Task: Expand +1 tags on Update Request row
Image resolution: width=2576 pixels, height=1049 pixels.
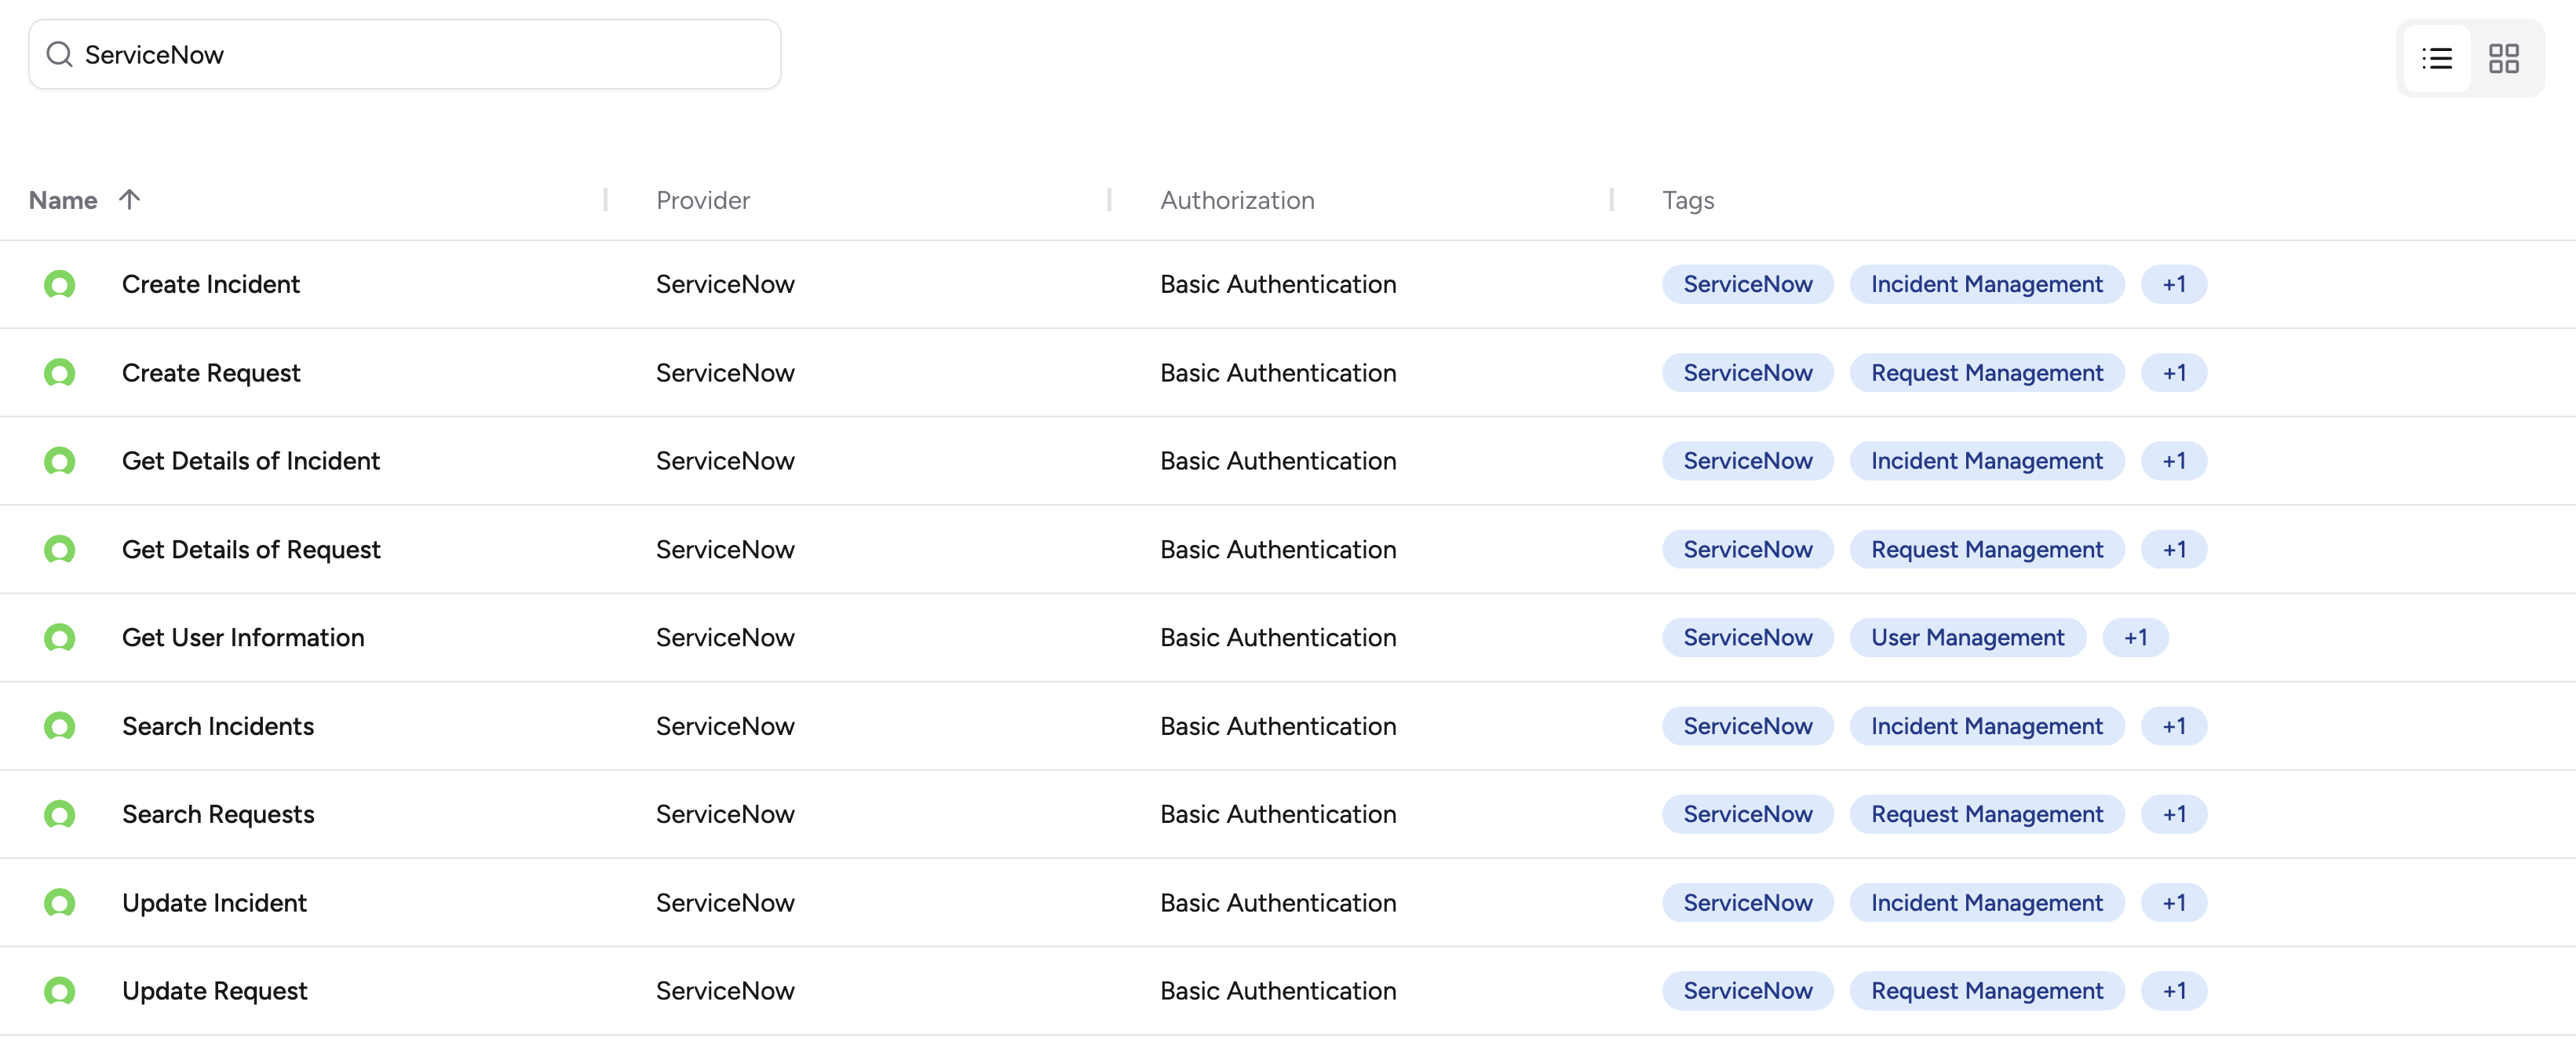Action: coord(2174,991)
